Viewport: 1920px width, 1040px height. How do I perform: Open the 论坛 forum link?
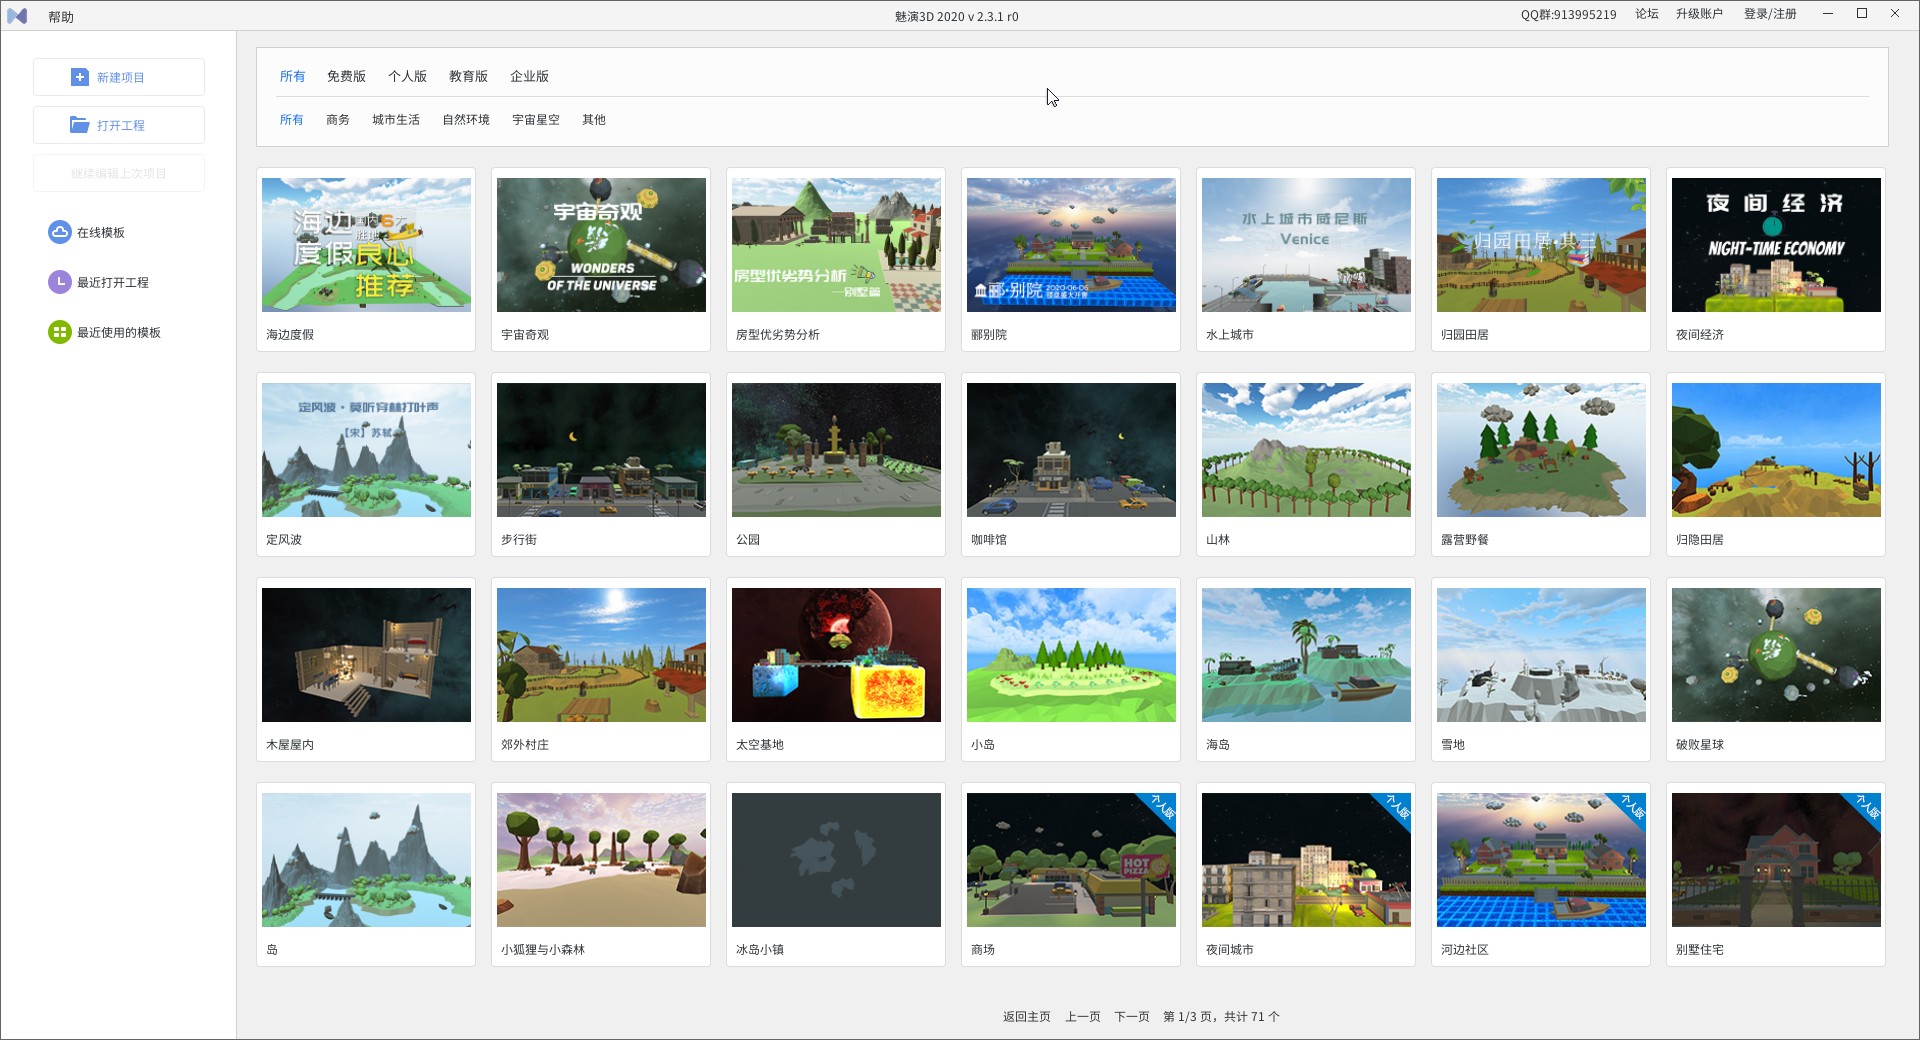tap(1647, 14)
